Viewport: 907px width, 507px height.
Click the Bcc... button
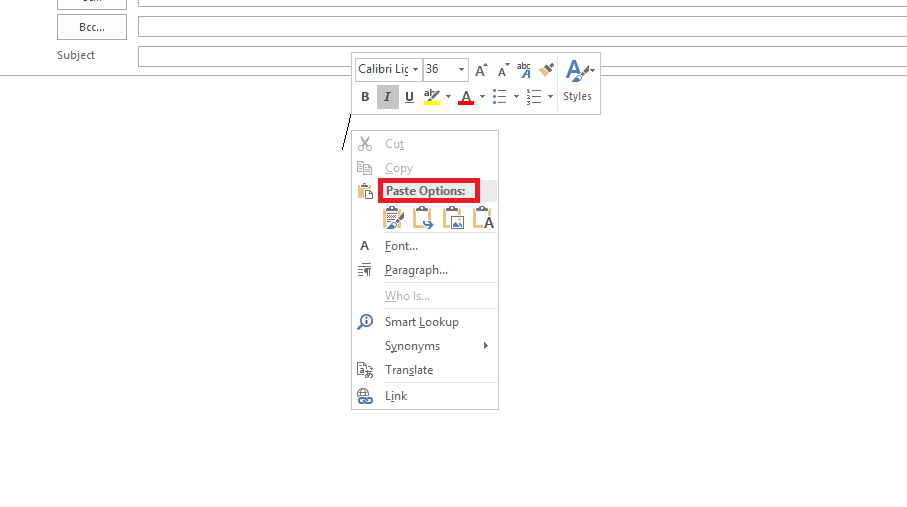[92, 27]
